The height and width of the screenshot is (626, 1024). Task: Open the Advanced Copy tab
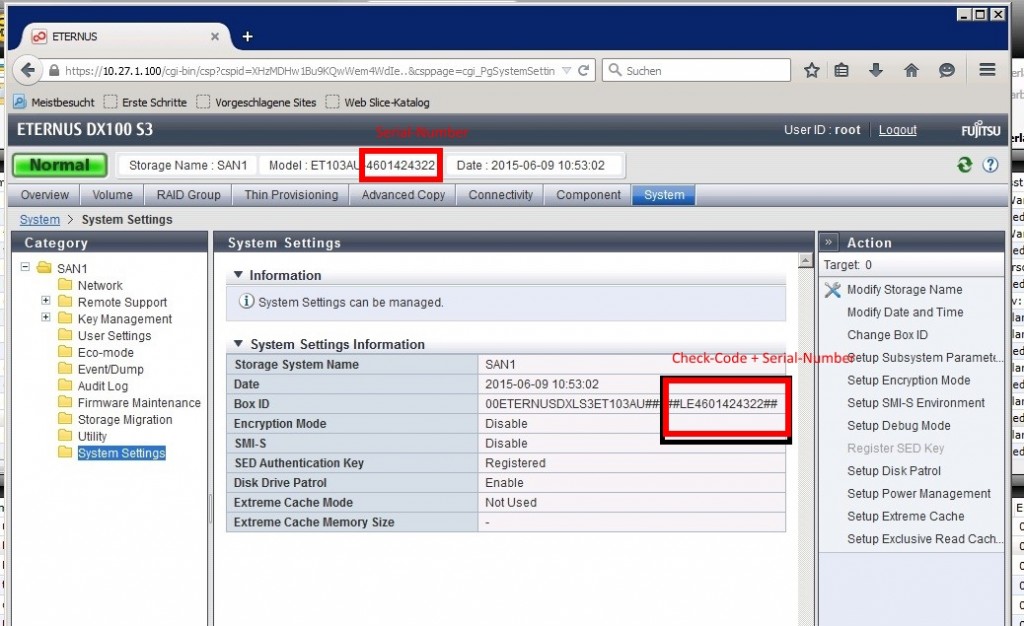pos(403,195)
